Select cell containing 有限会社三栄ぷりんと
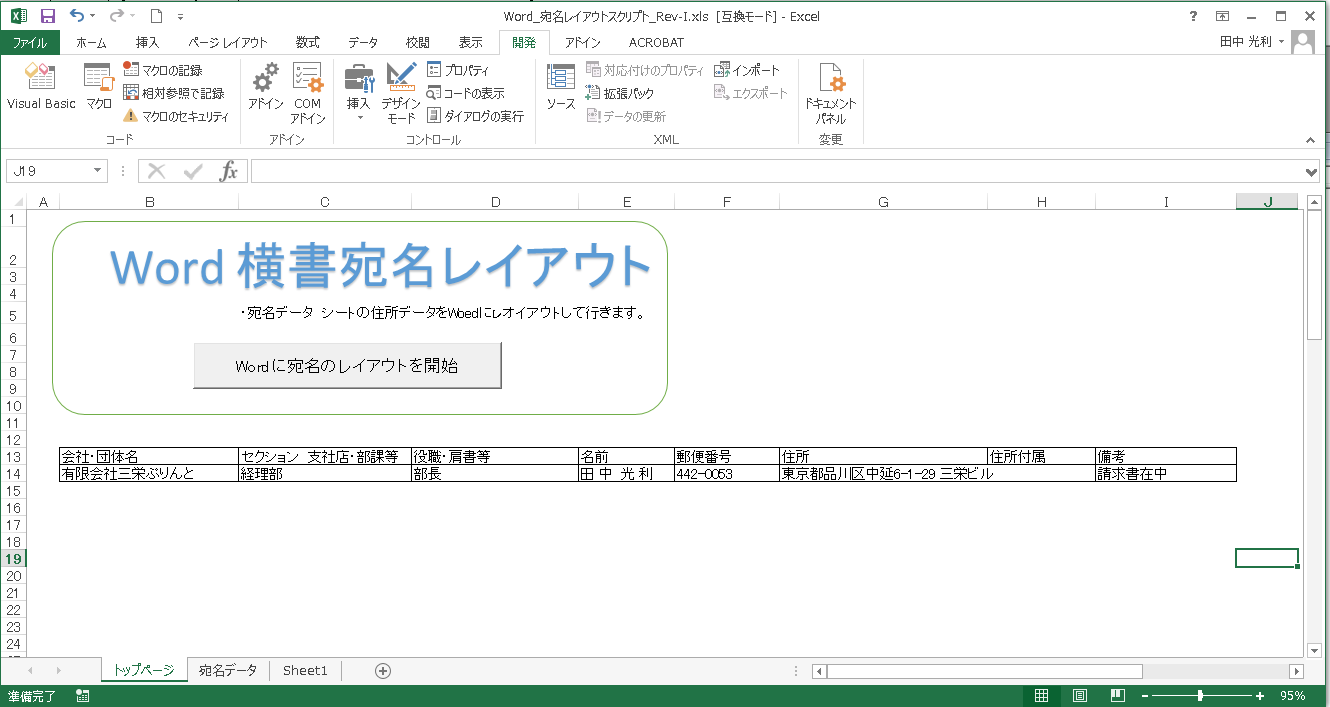 (149, 474)
